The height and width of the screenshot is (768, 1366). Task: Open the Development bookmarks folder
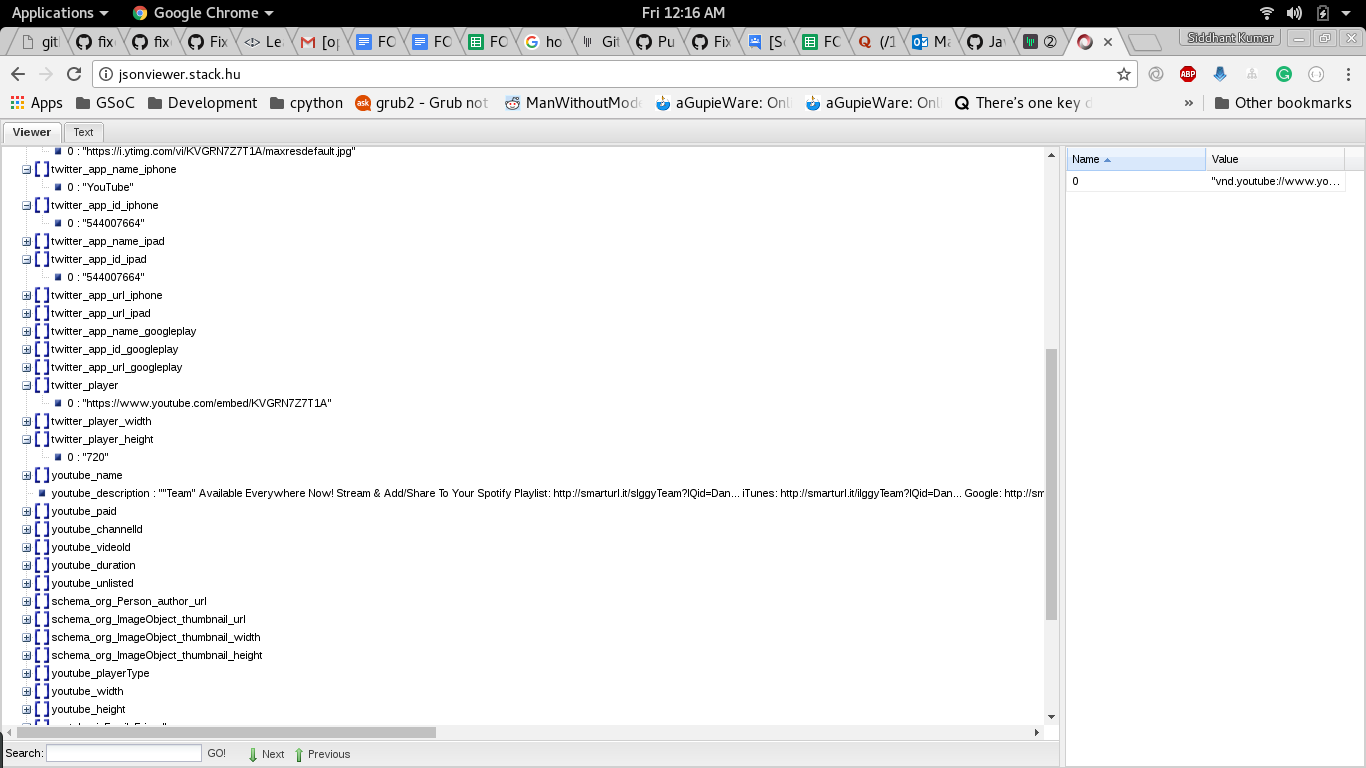(202, 103)
